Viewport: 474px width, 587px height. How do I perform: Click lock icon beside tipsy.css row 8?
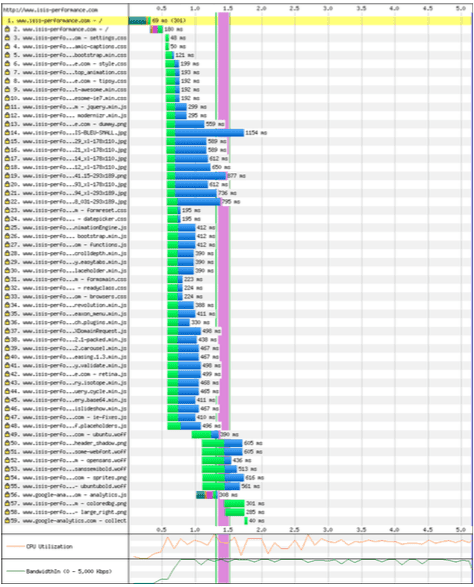7,81
